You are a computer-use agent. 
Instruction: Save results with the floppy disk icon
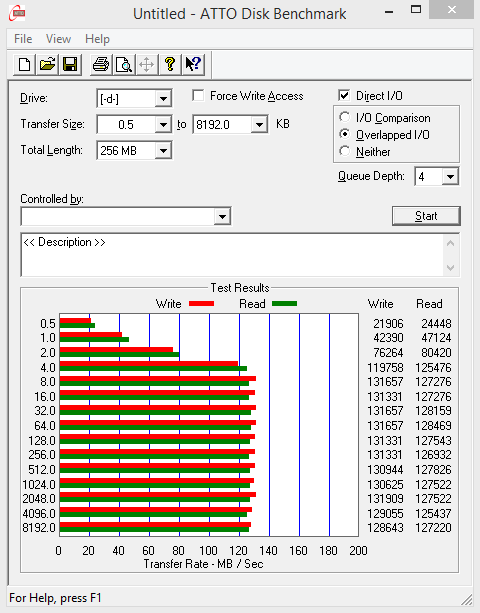coord(70,64)
